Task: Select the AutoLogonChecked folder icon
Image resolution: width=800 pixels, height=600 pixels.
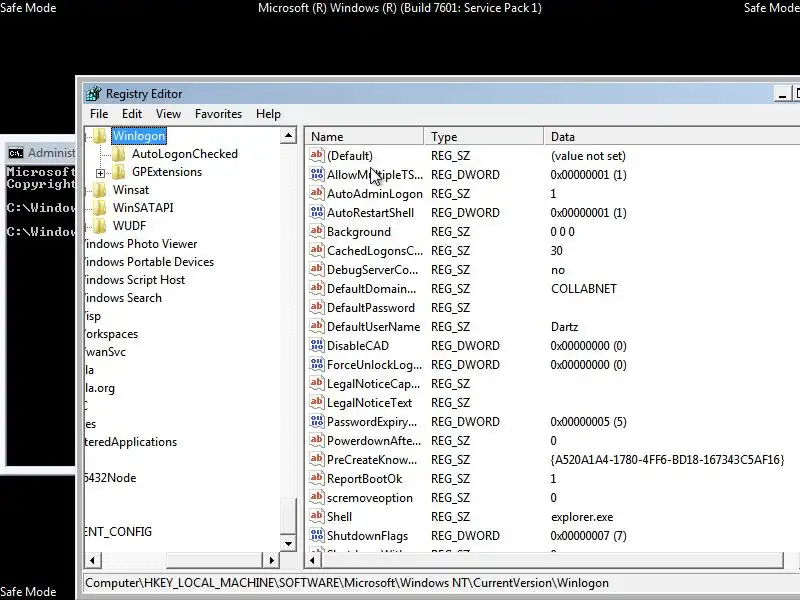Action: pyautogui.click(x=119, y=154)
